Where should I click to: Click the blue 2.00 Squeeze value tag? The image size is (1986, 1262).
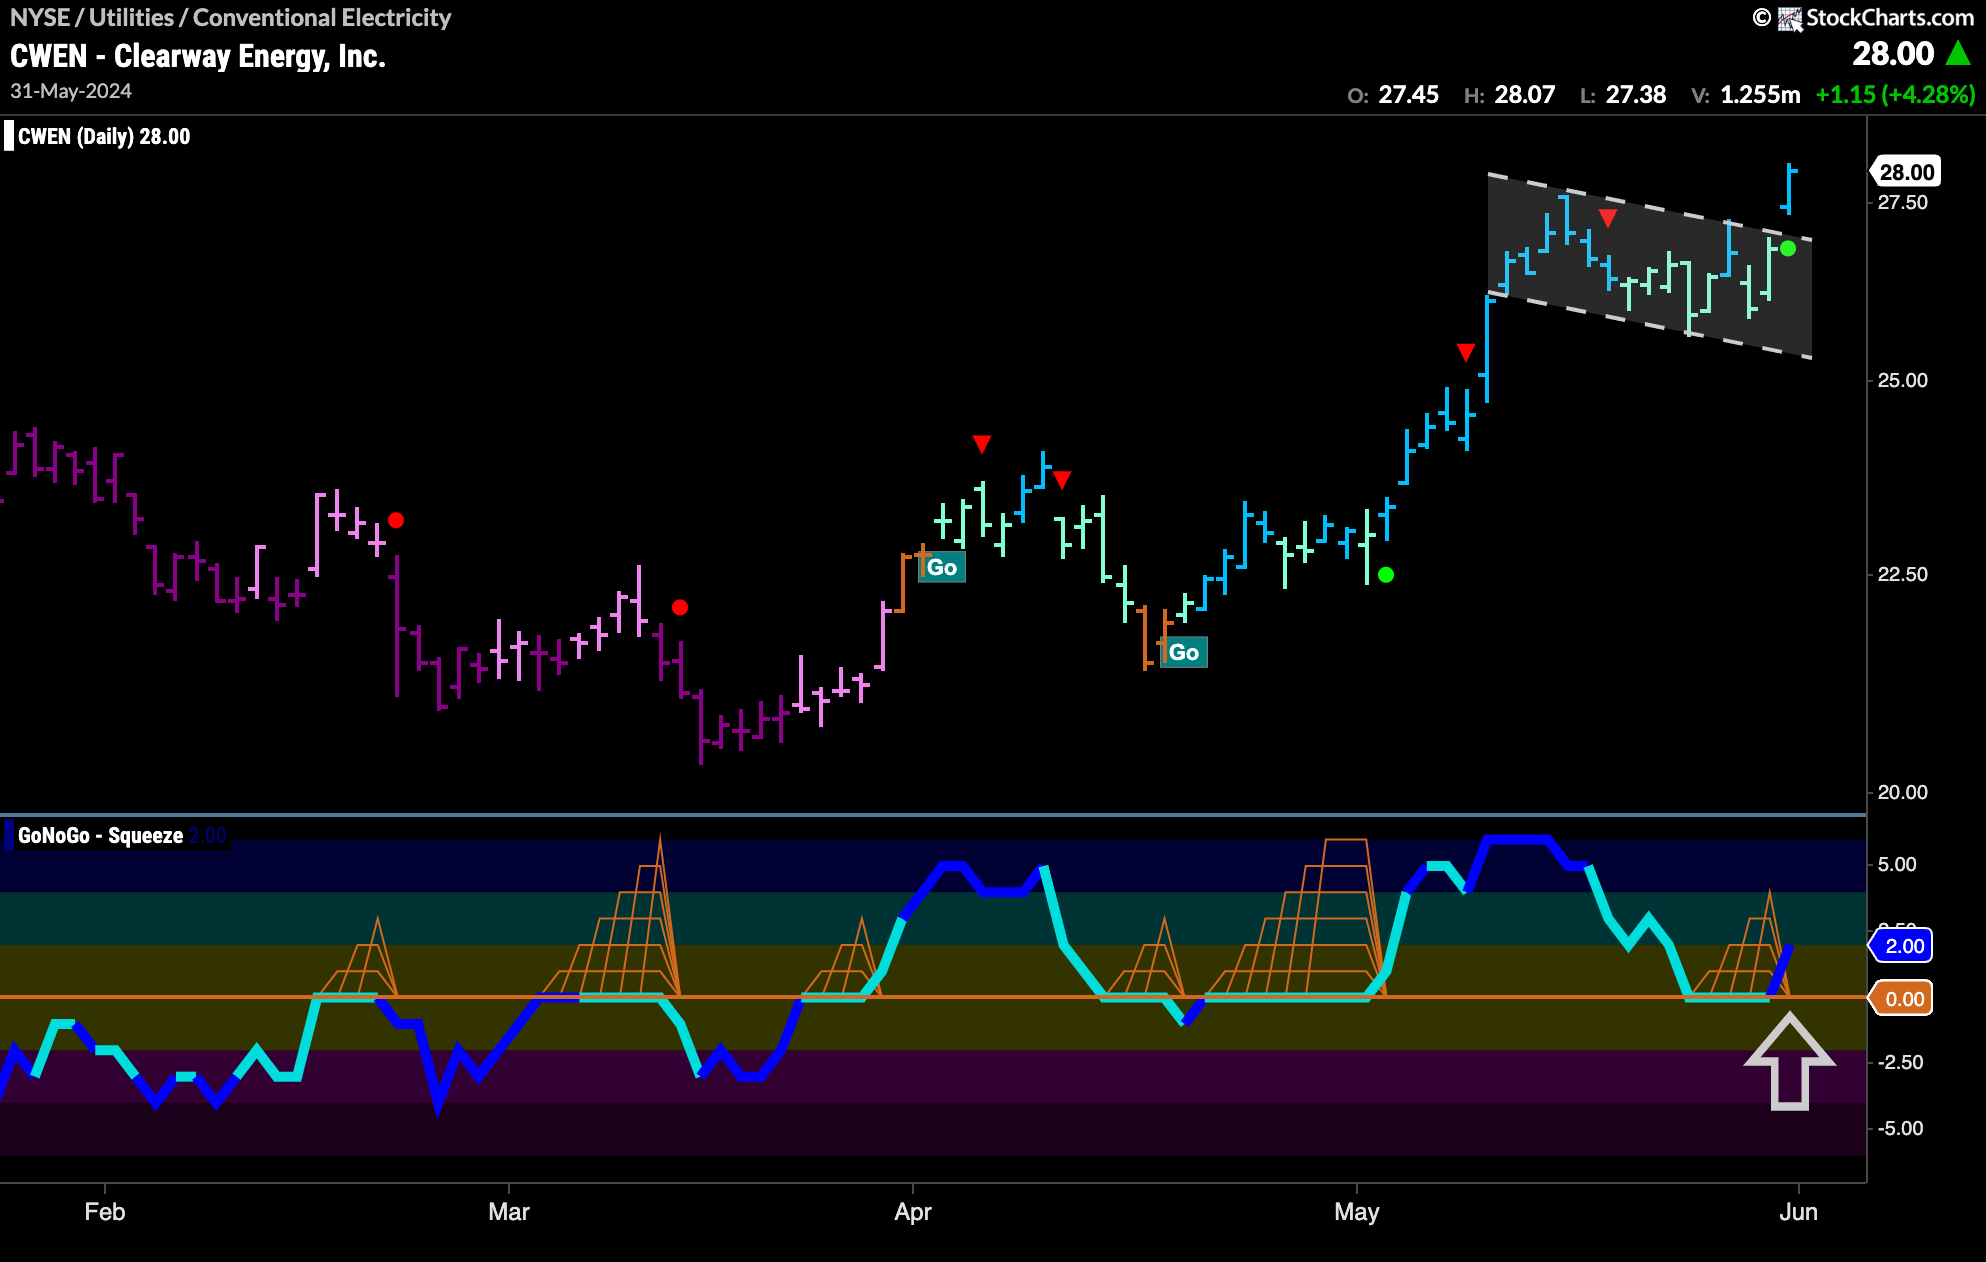tap(1903, 946)
